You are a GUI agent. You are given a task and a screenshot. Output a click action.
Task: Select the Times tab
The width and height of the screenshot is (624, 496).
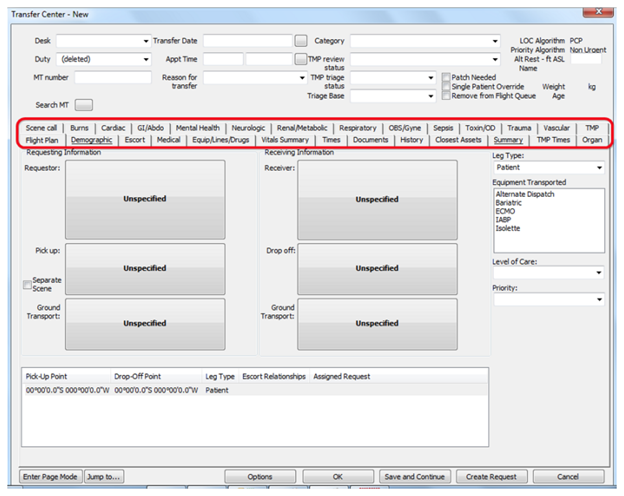click(331, 140)
